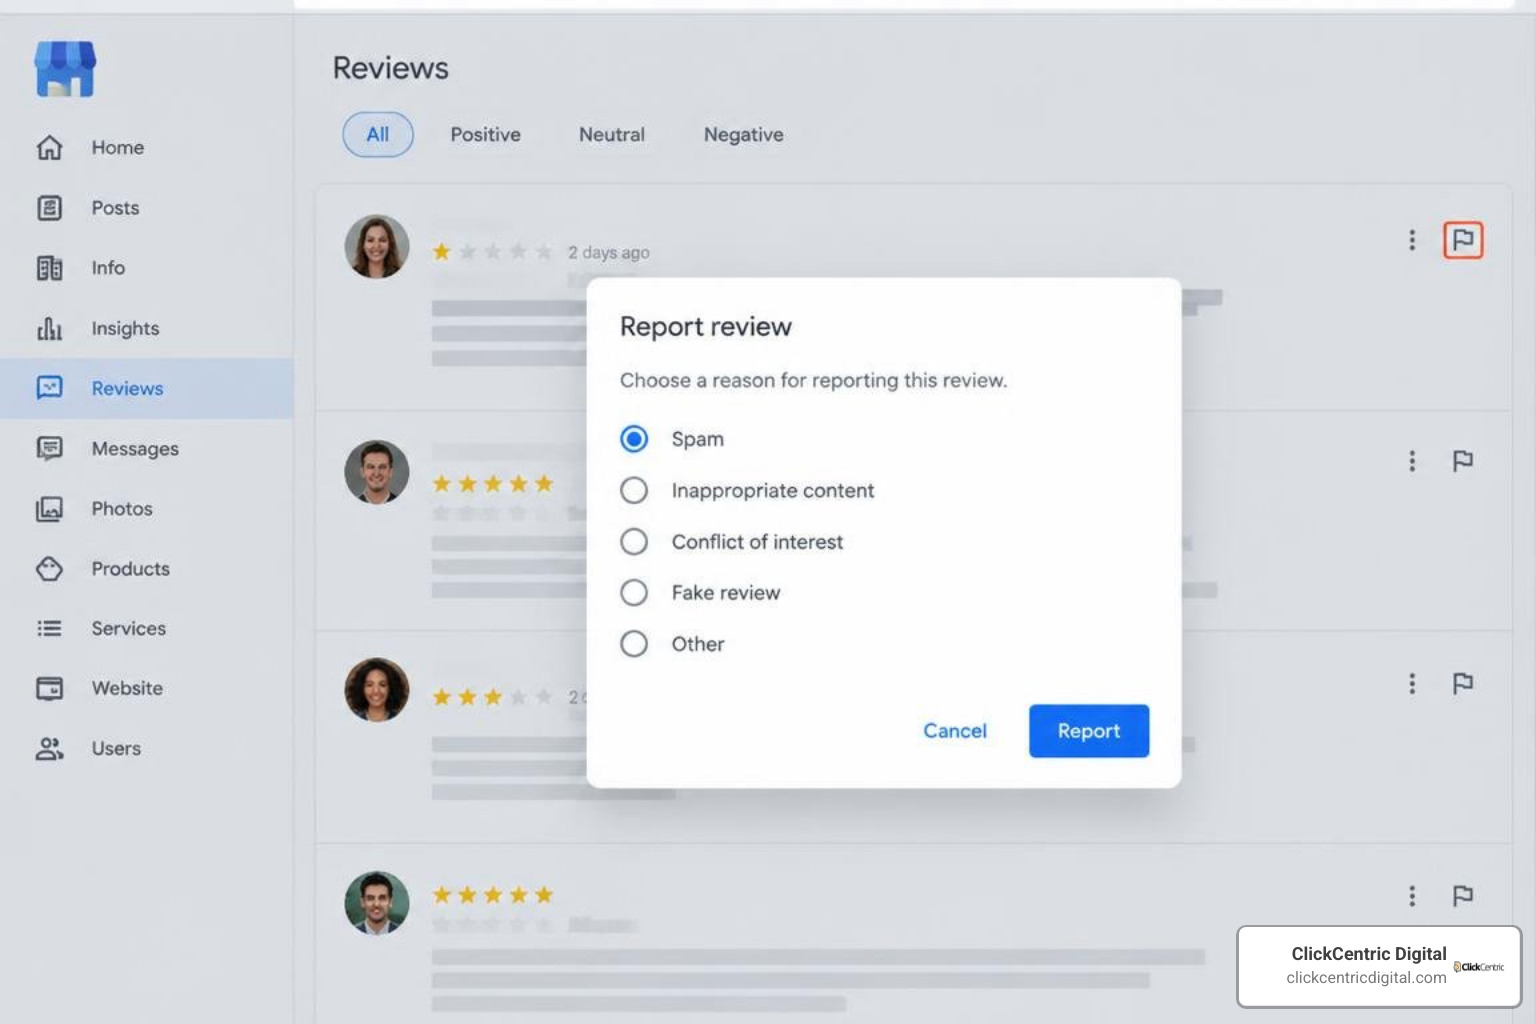
Task: Switch to the Neutral reviews filter
Action: coord(612,134)
